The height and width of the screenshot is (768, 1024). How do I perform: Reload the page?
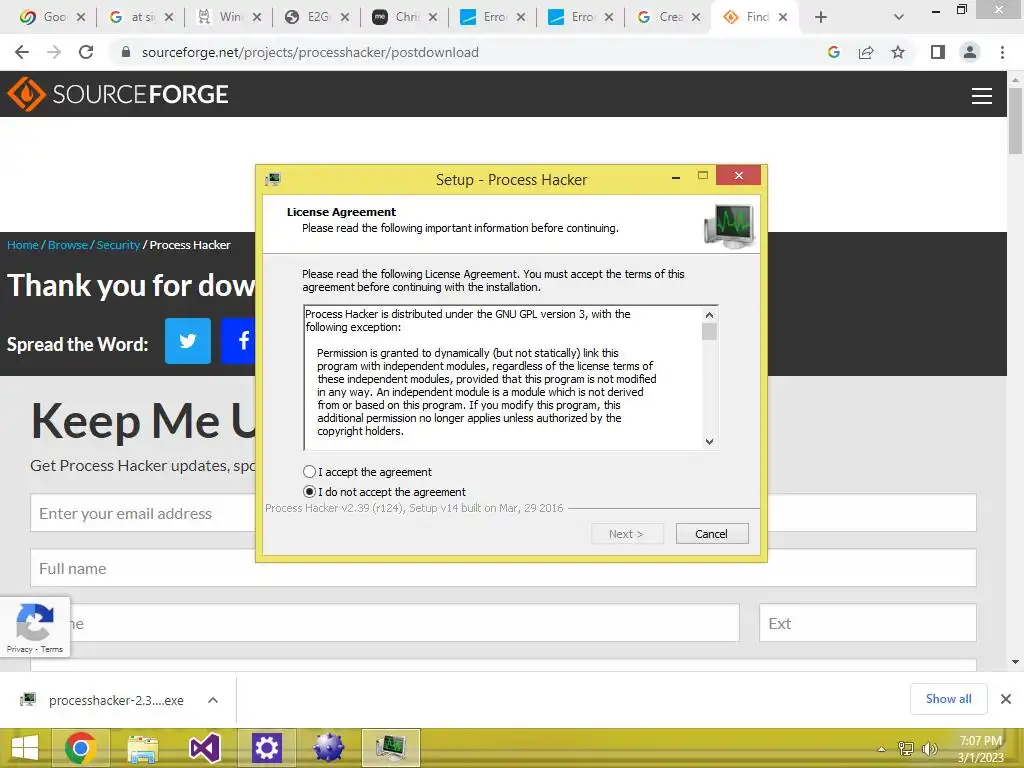(x=86, y=52)
